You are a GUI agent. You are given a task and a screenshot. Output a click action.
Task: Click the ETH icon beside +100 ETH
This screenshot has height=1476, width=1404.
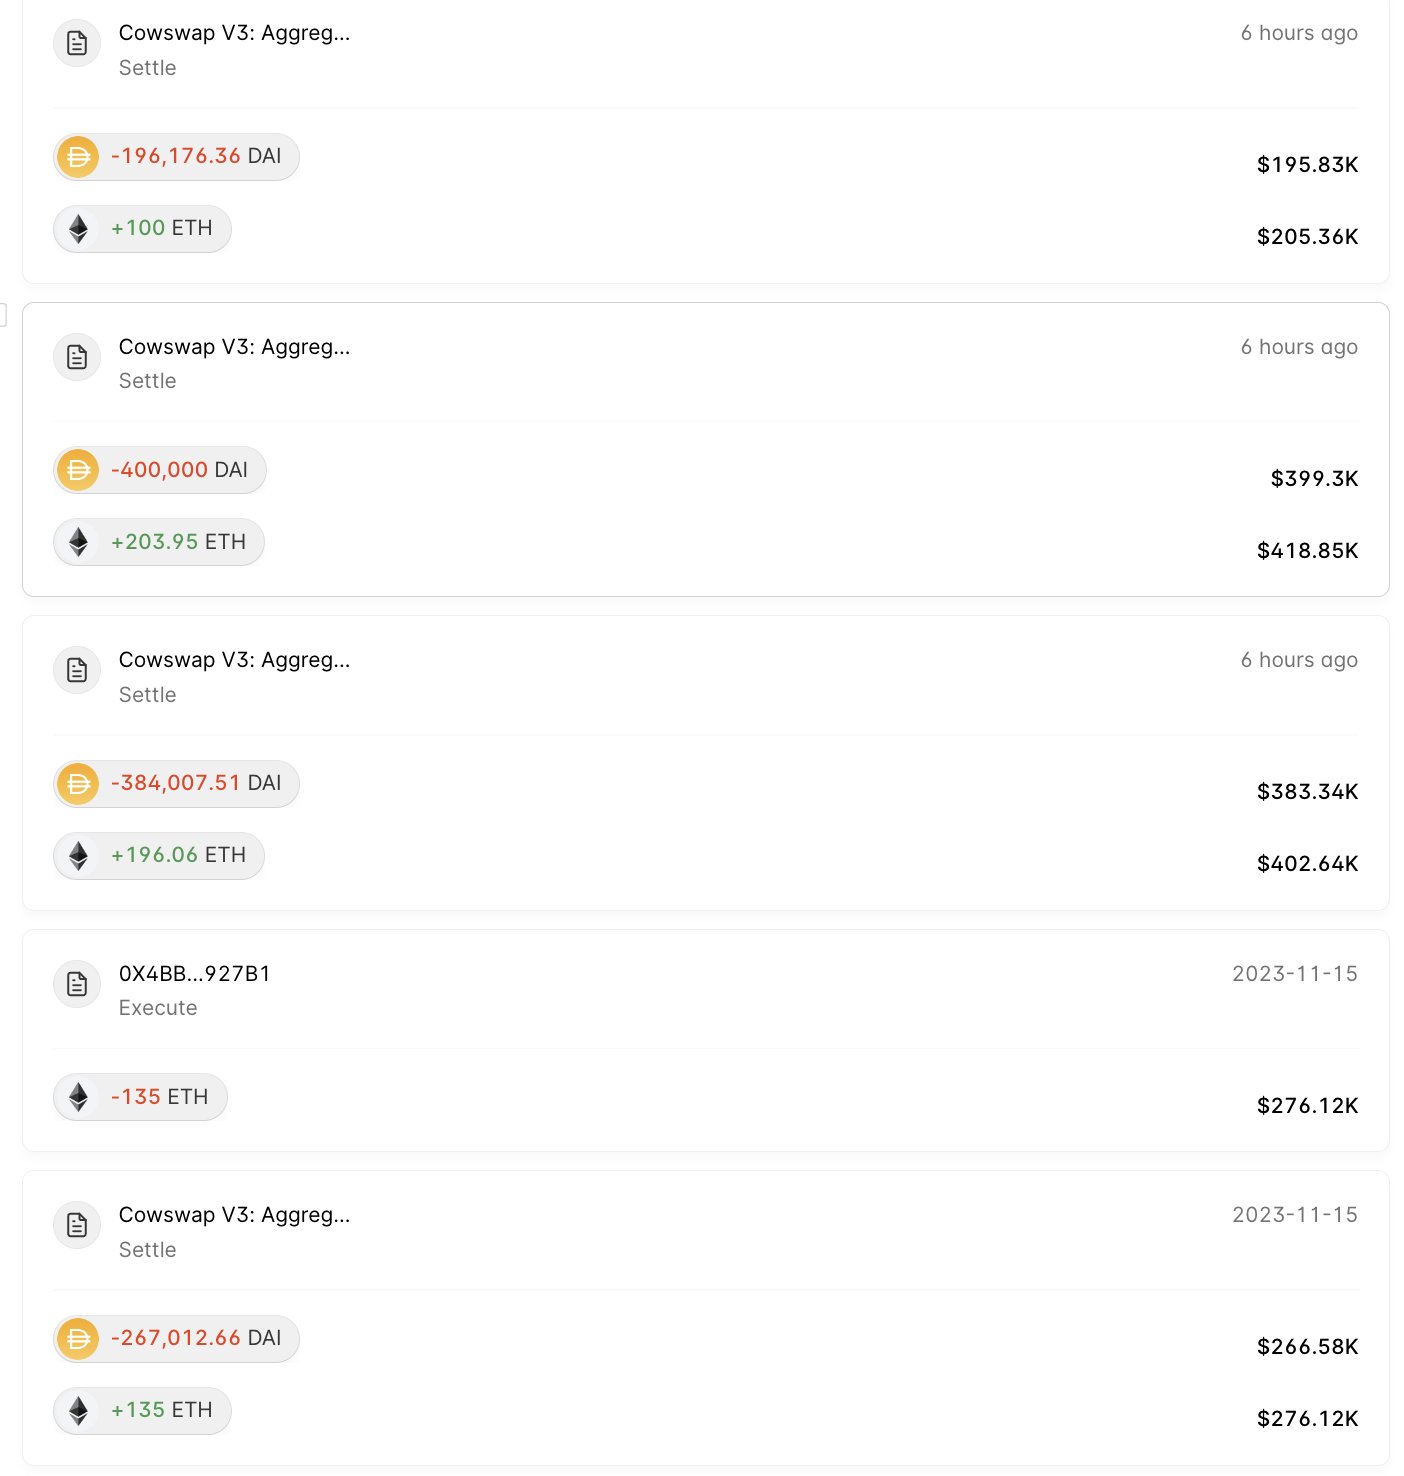pyautogui.click(x=78, y=229)
